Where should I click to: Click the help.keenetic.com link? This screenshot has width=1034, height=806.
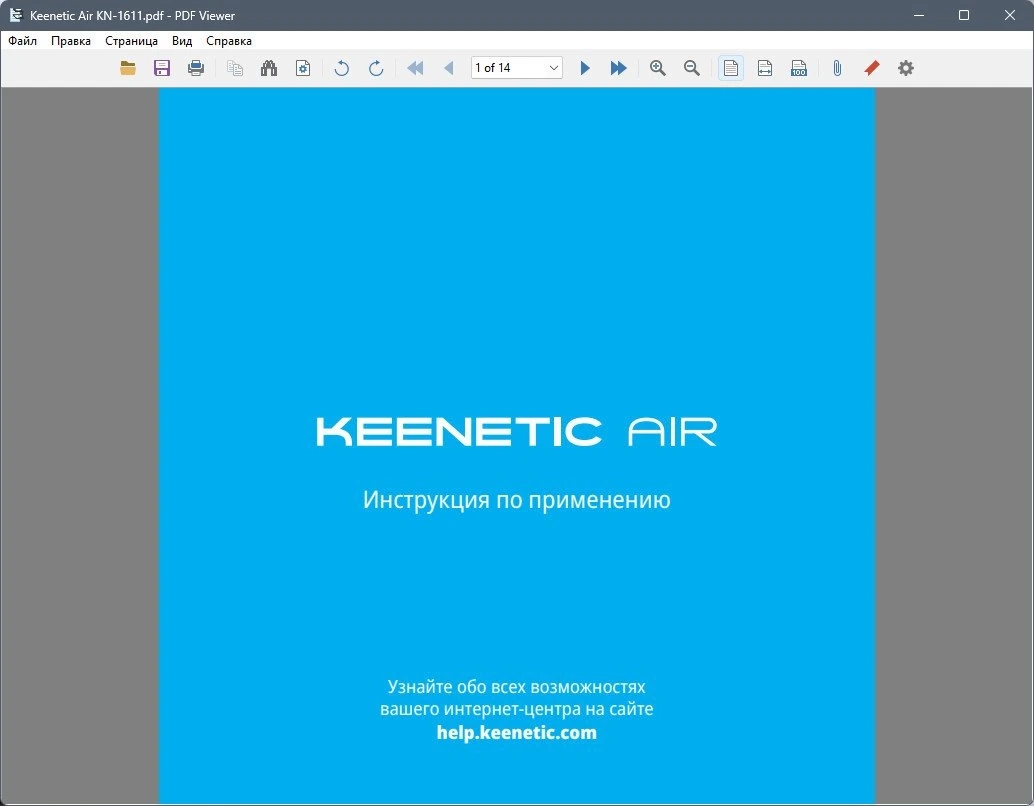[x=517, y=733]
